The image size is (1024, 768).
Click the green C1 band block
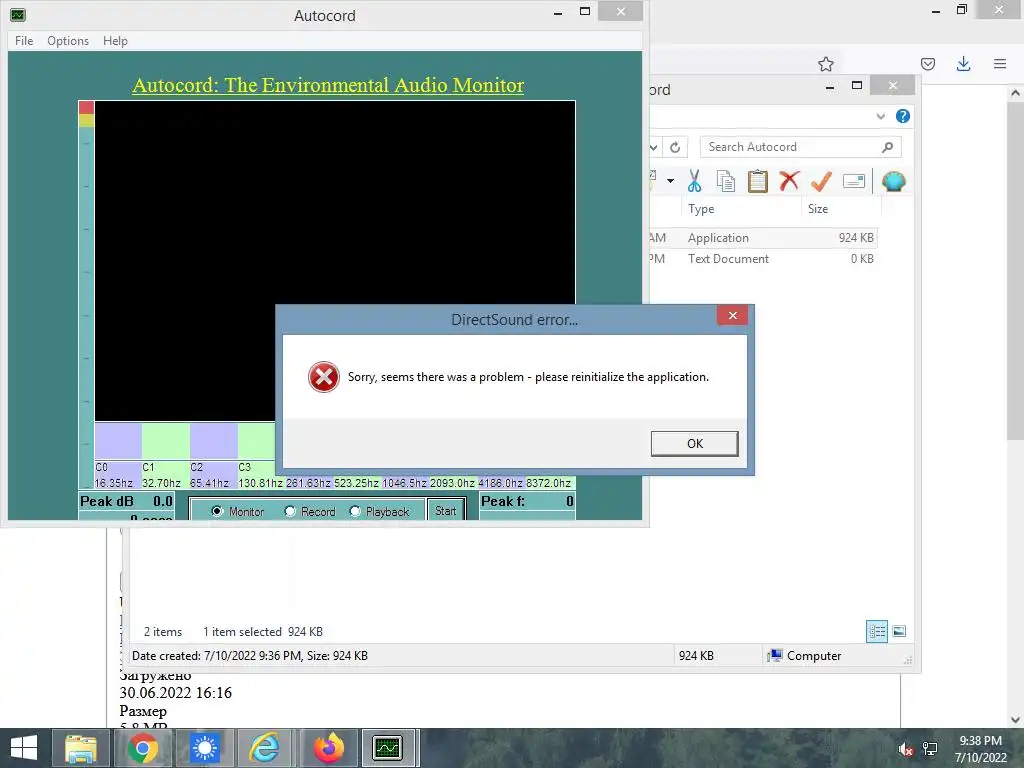(166, 441)
